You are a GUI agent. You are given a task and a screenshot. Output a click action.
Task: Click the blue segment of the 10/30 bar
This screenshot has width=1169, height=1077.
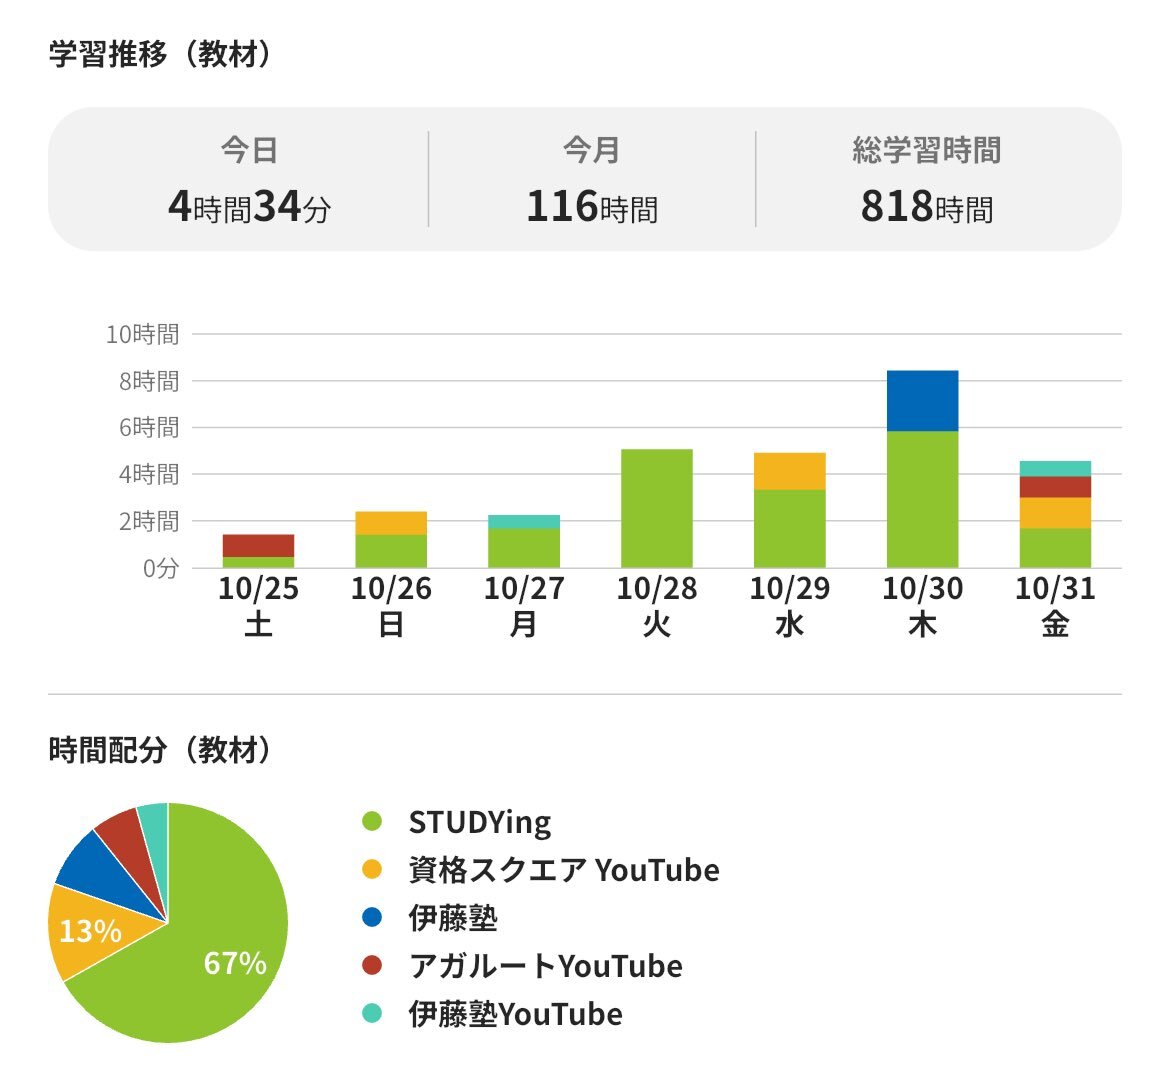pyautogui.click(x=922, y=401)
